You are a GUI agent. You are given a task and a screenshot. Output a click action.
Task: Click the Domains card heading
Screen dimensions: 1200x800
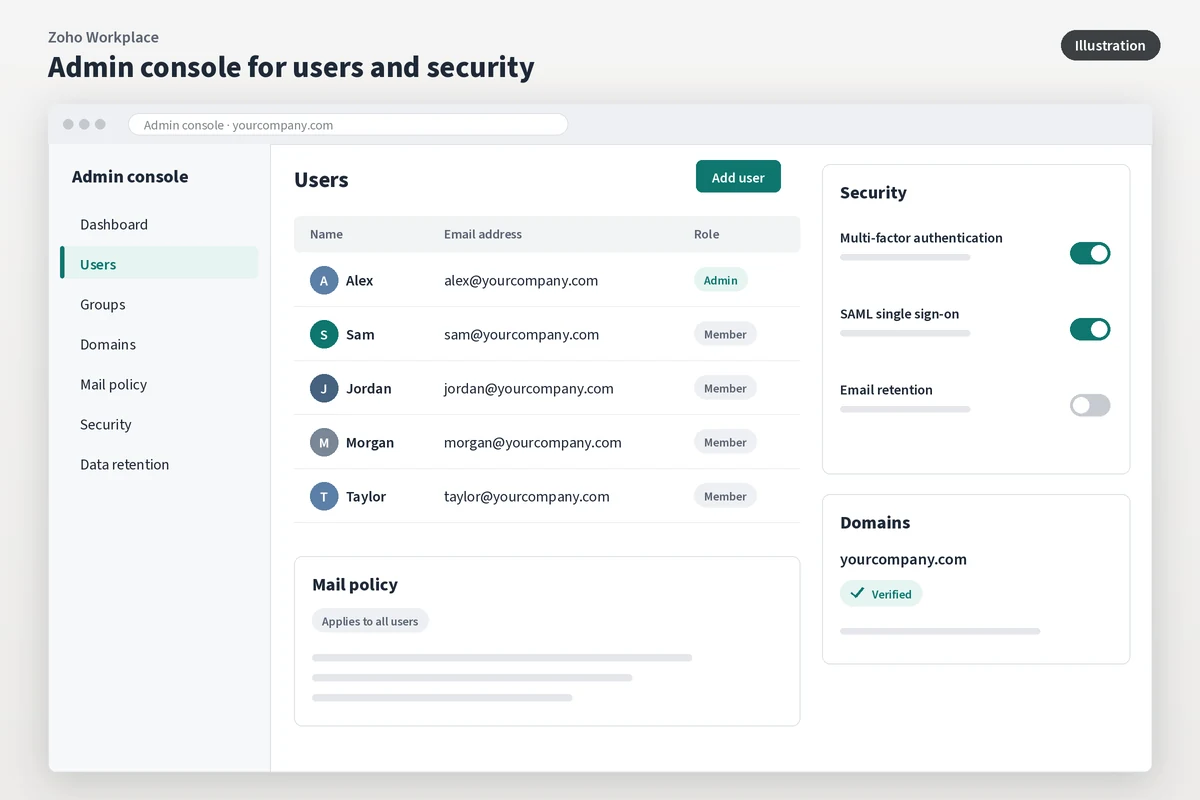coord(875,522)
